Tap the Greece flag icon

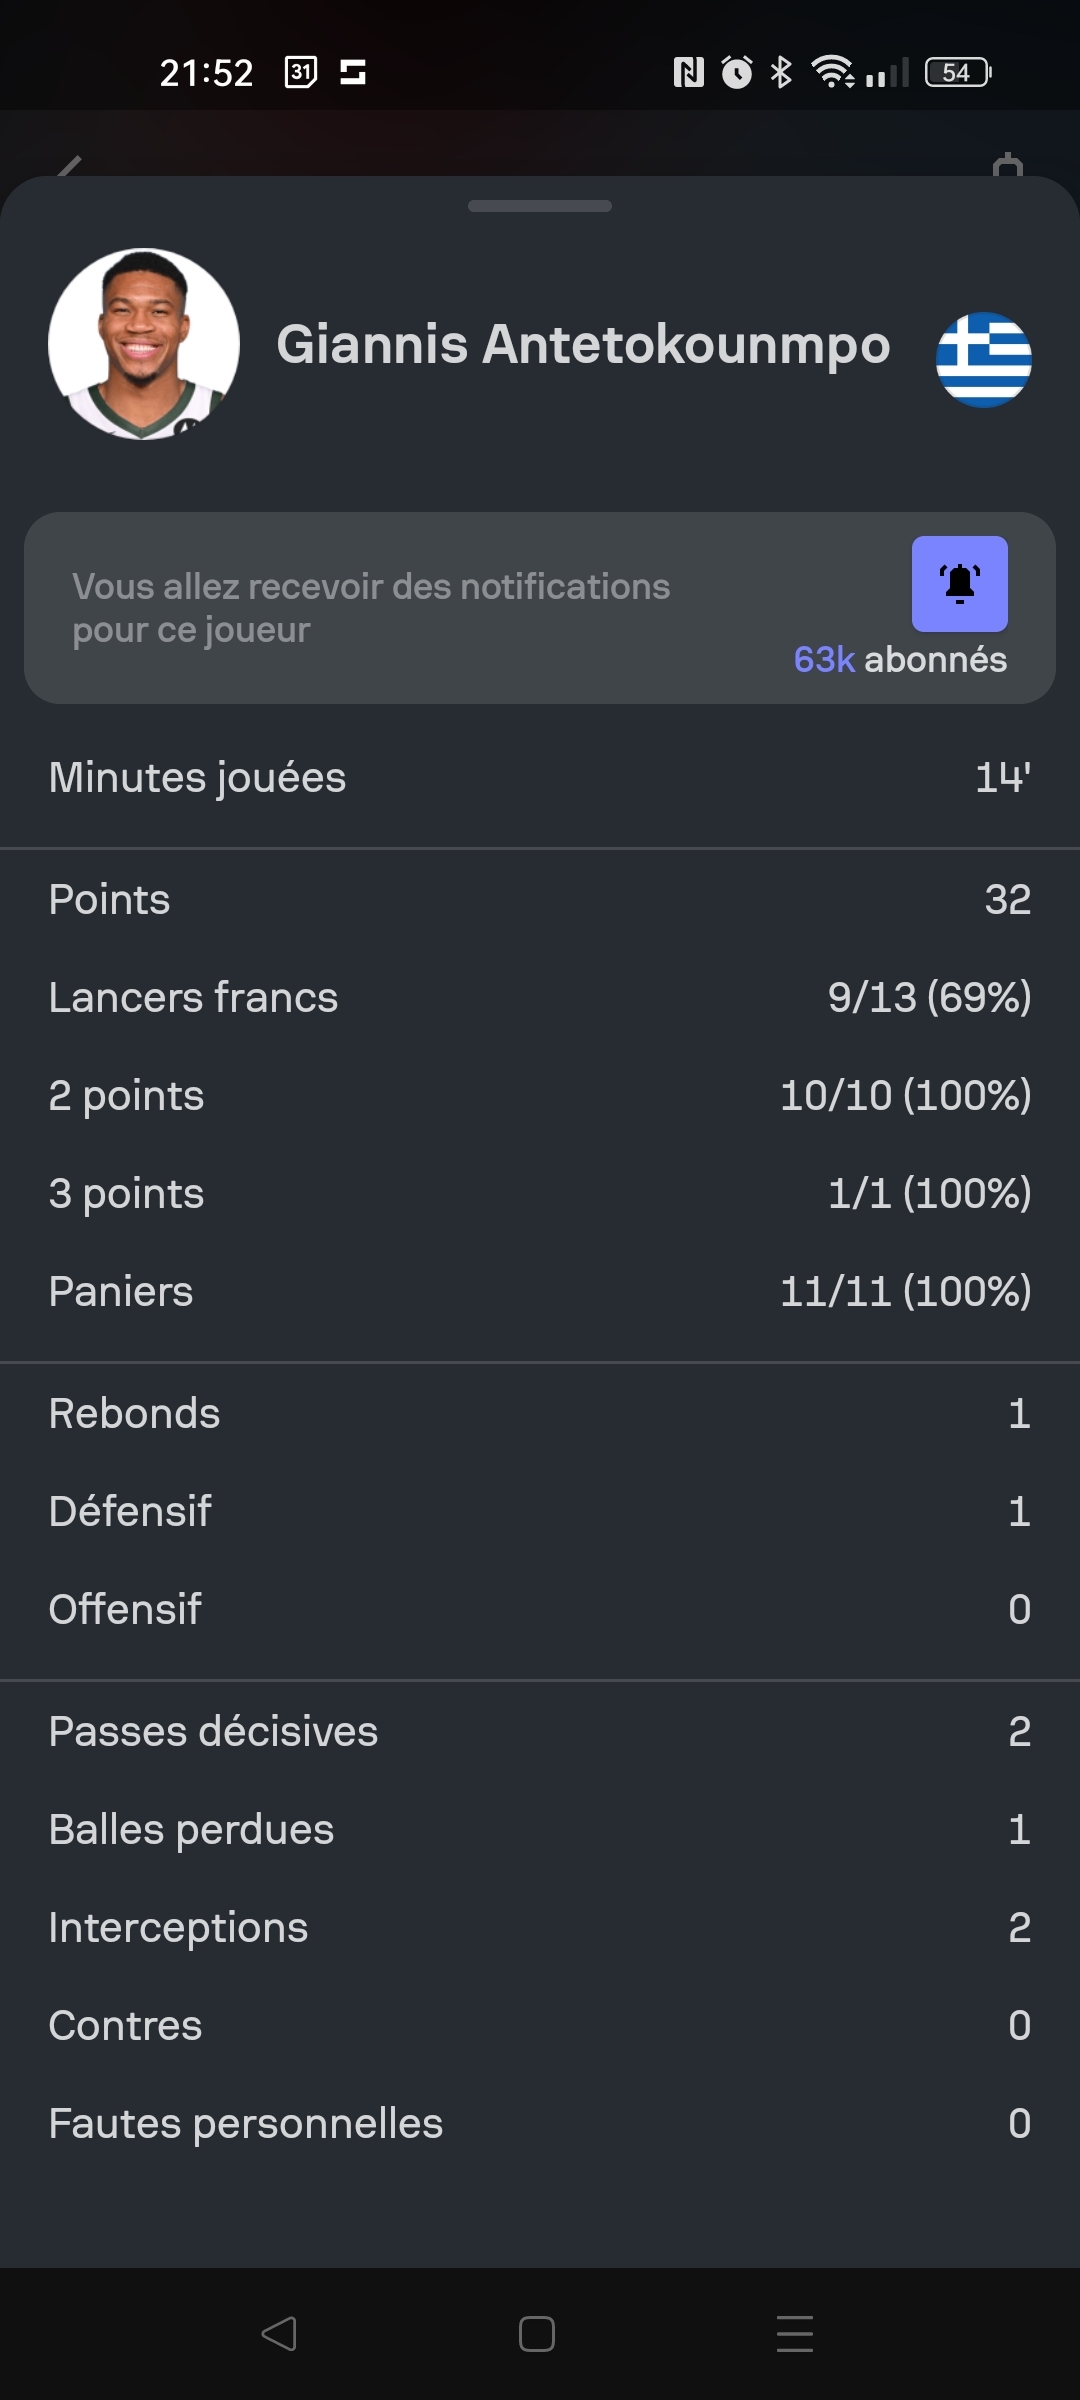point(983,360)
